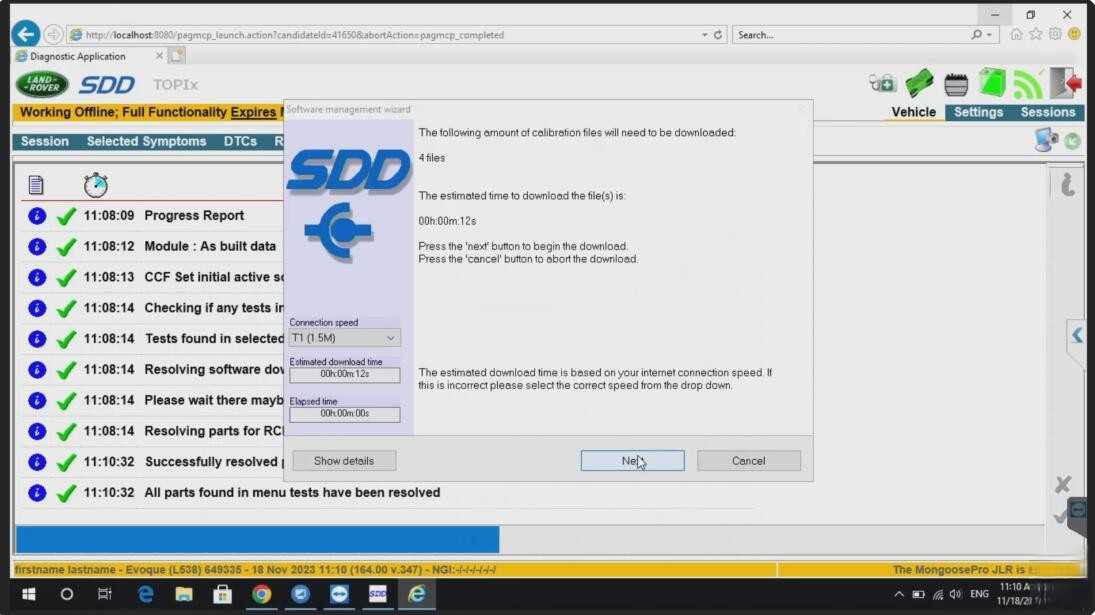This screenshot has height=615, width=1095.
Task: Open the Selected Symptoms tab
Action: point(147,142)
